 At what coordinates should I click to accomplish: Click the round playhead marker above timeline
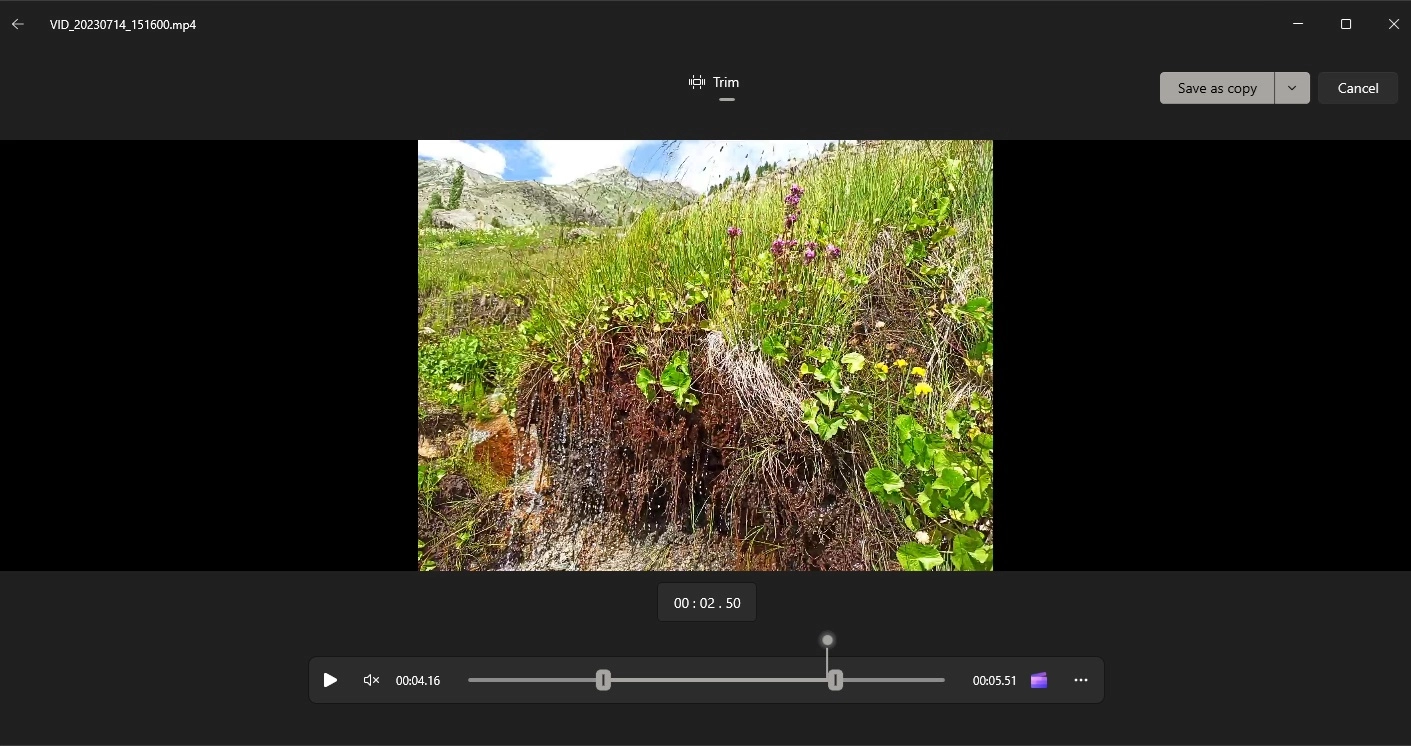pos(827,640)
